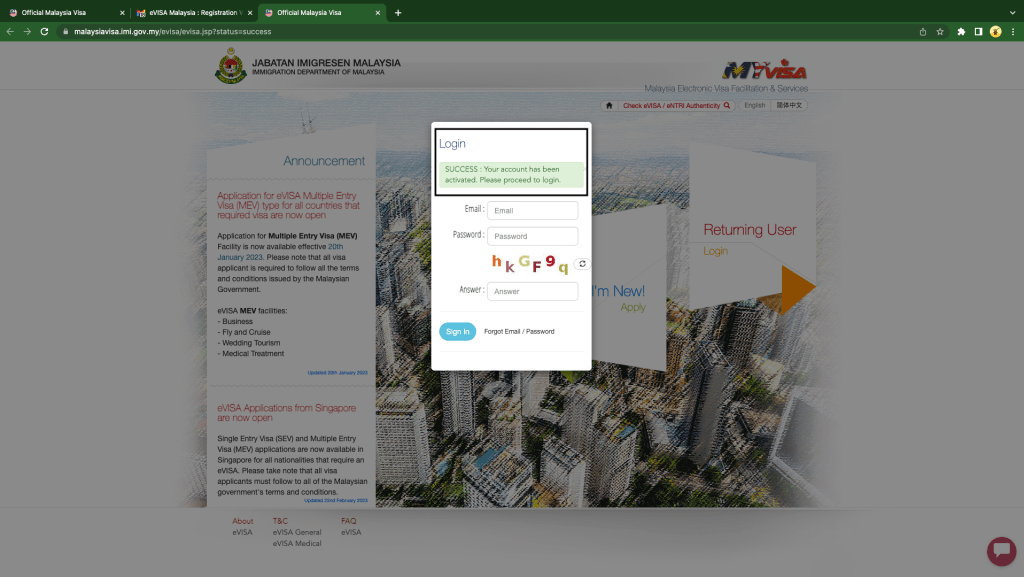This screenshot has height=577, width=1024.
Task: Close the first Official Malaysia Visa tab
Action: pos(121,12)
